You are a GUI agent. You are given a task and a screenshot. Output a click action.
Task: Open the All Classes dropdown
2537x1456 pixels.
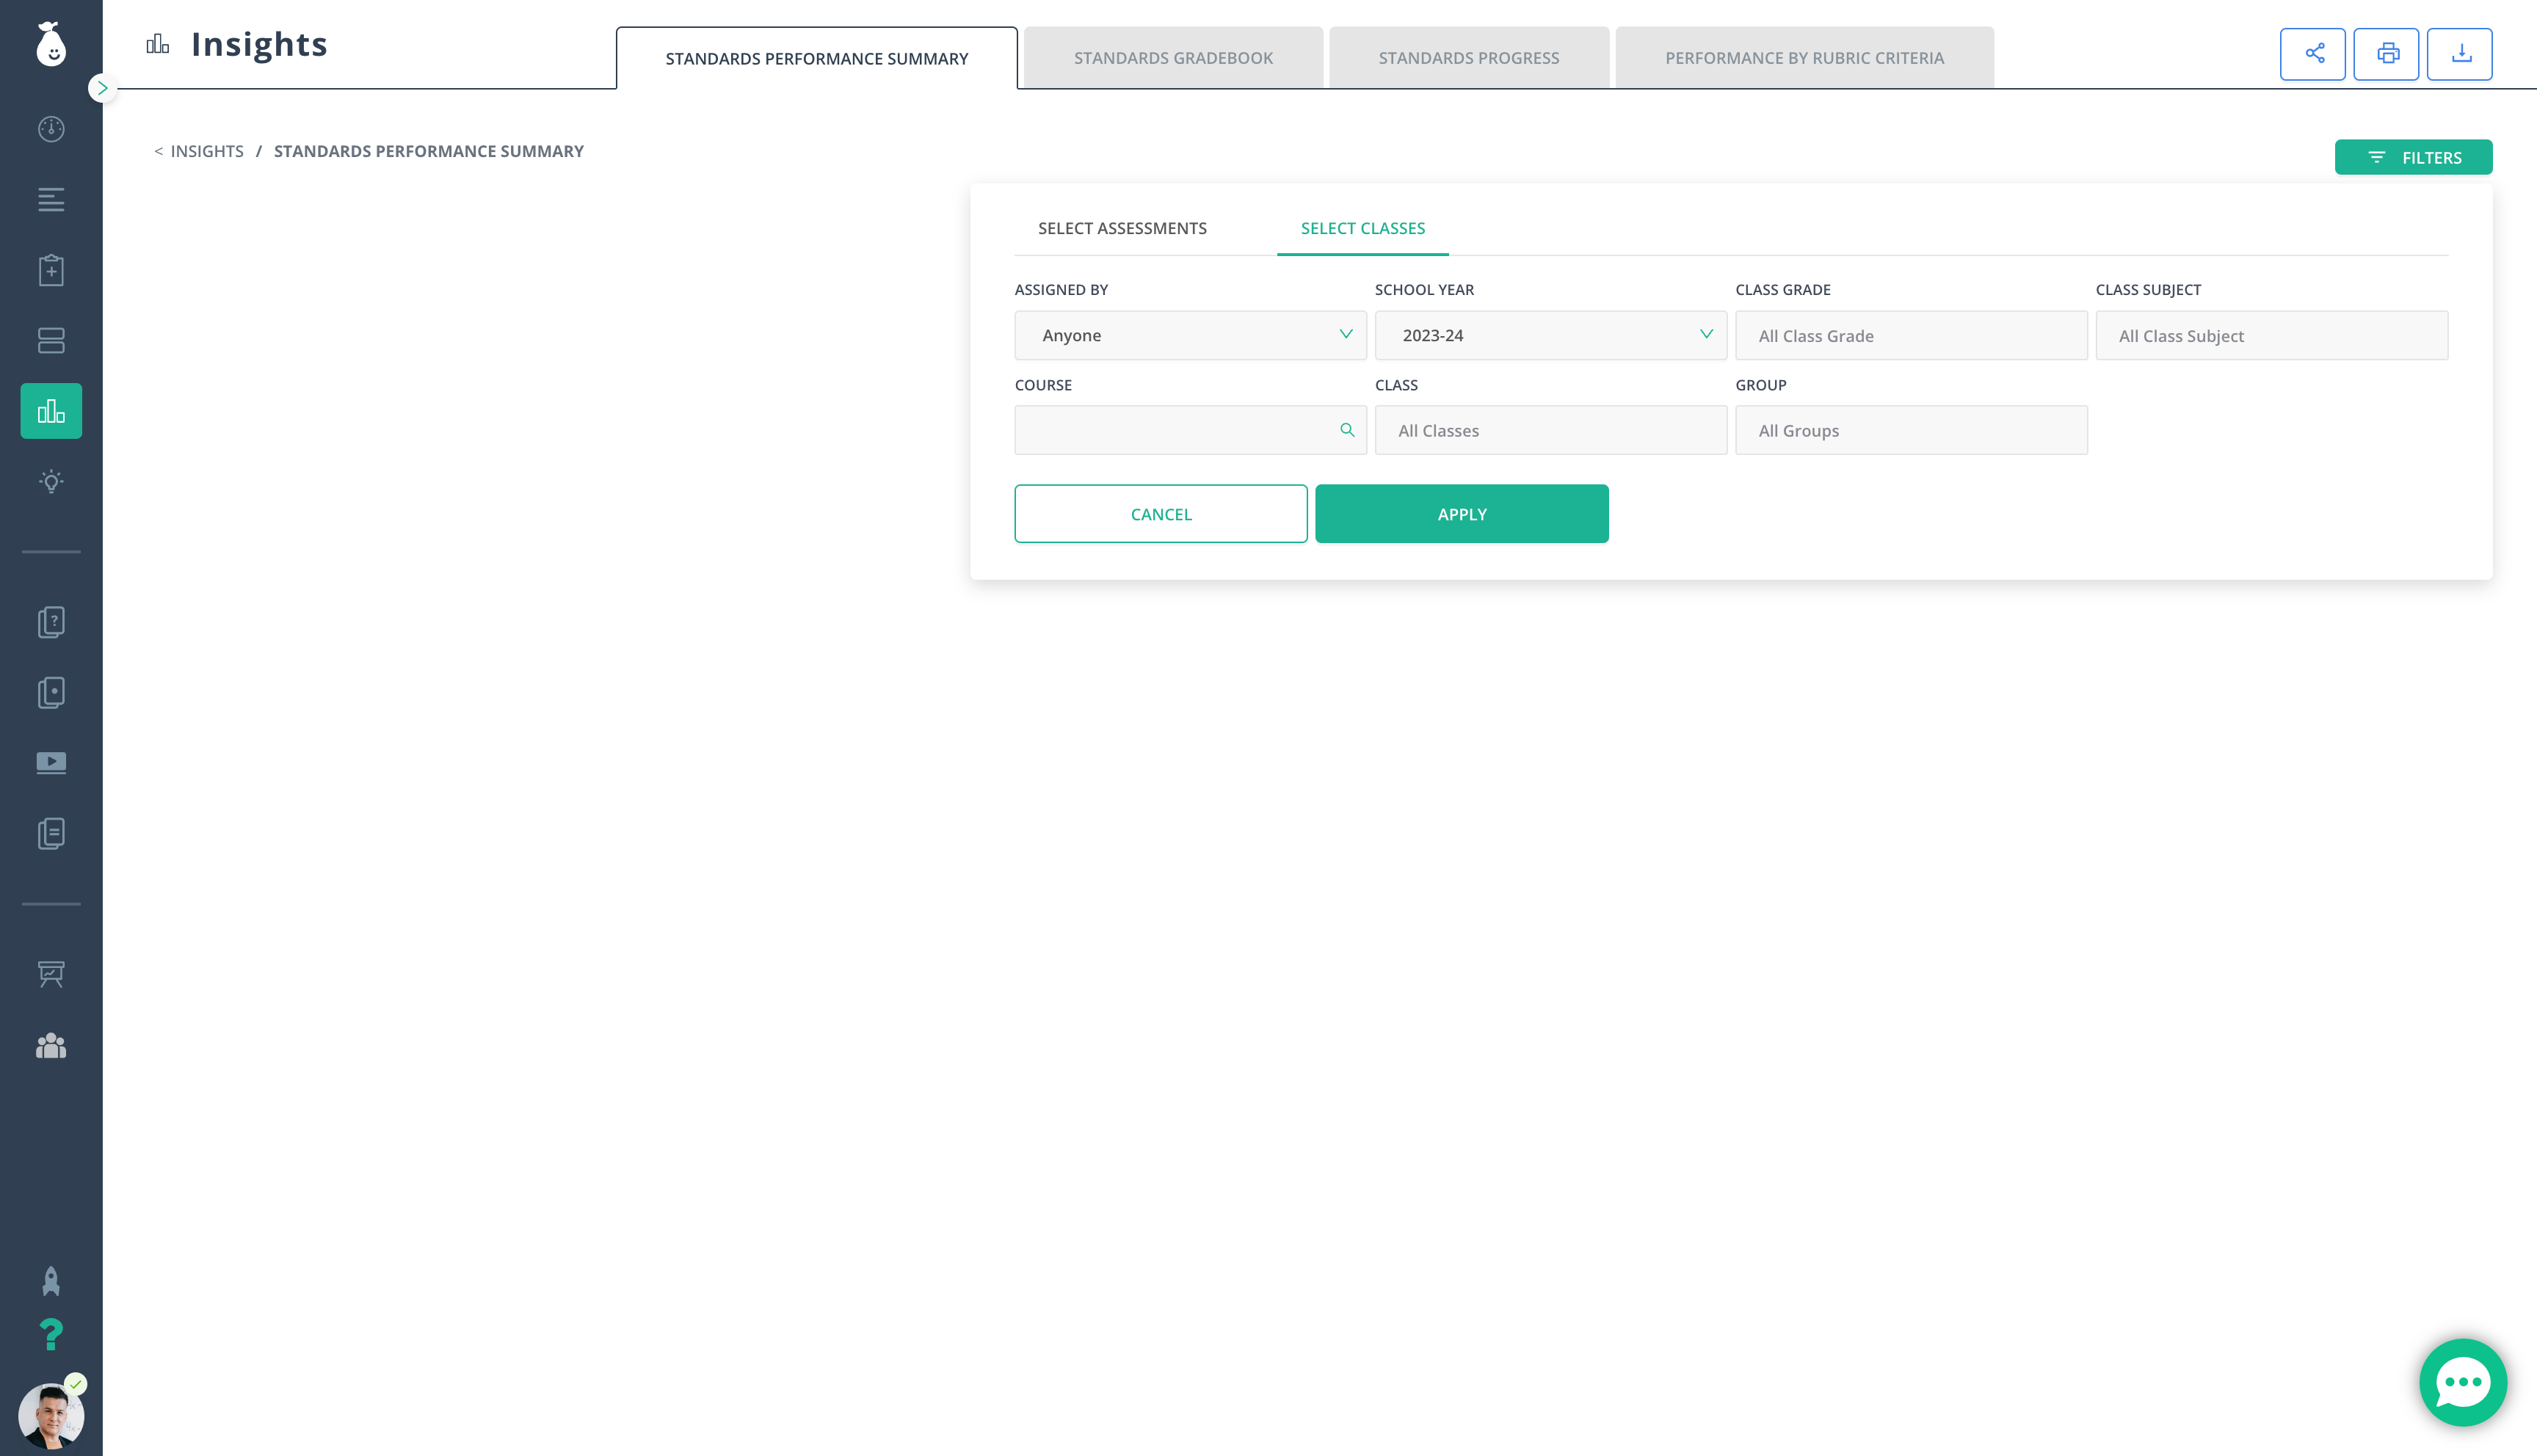pos(1550,430)
